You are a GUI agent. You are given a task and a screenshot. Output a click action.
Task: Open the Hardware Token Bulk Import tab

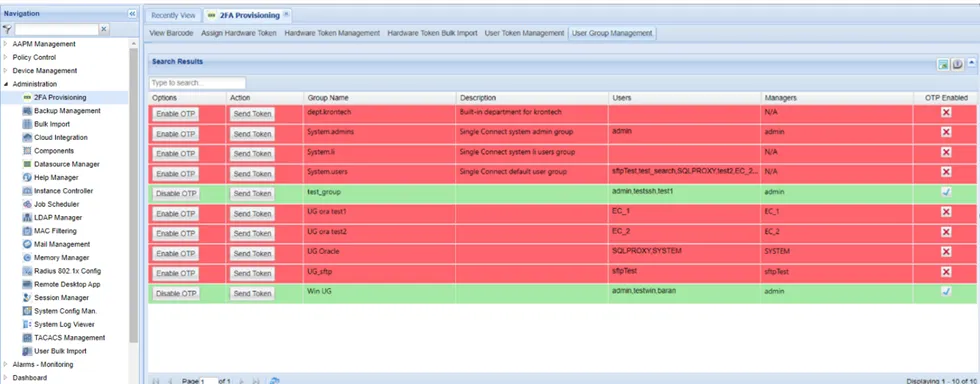(432, 33)
